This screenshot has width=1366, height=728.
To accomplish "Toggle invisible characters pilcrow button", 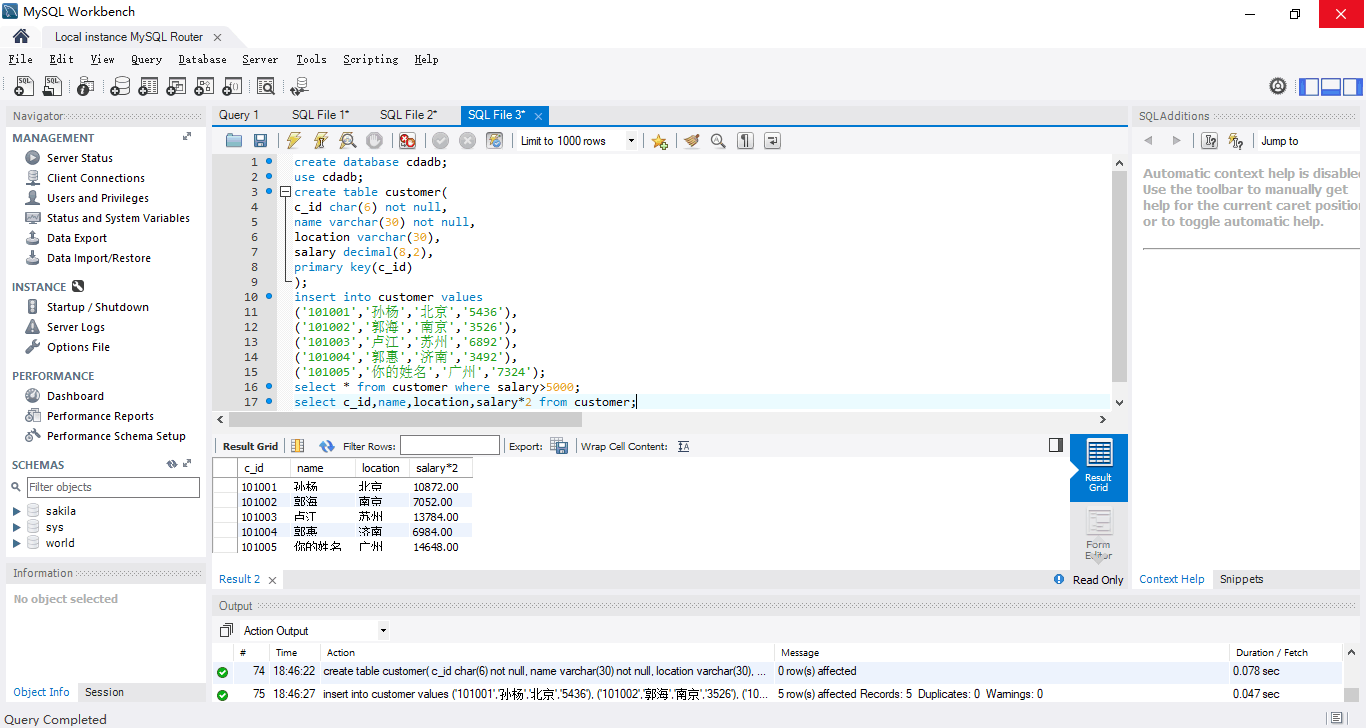I will [745, 141].
